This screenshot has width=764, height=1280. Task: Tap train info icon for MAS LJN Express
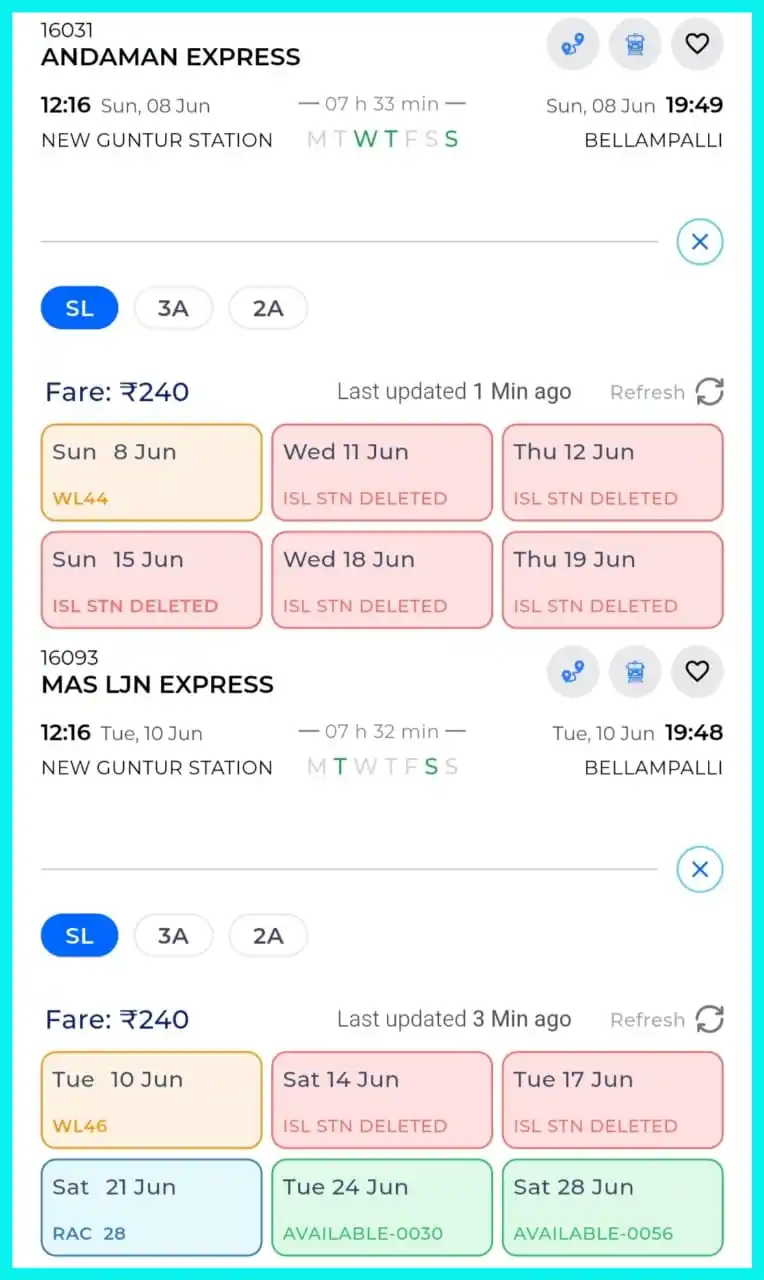[635, 671]
